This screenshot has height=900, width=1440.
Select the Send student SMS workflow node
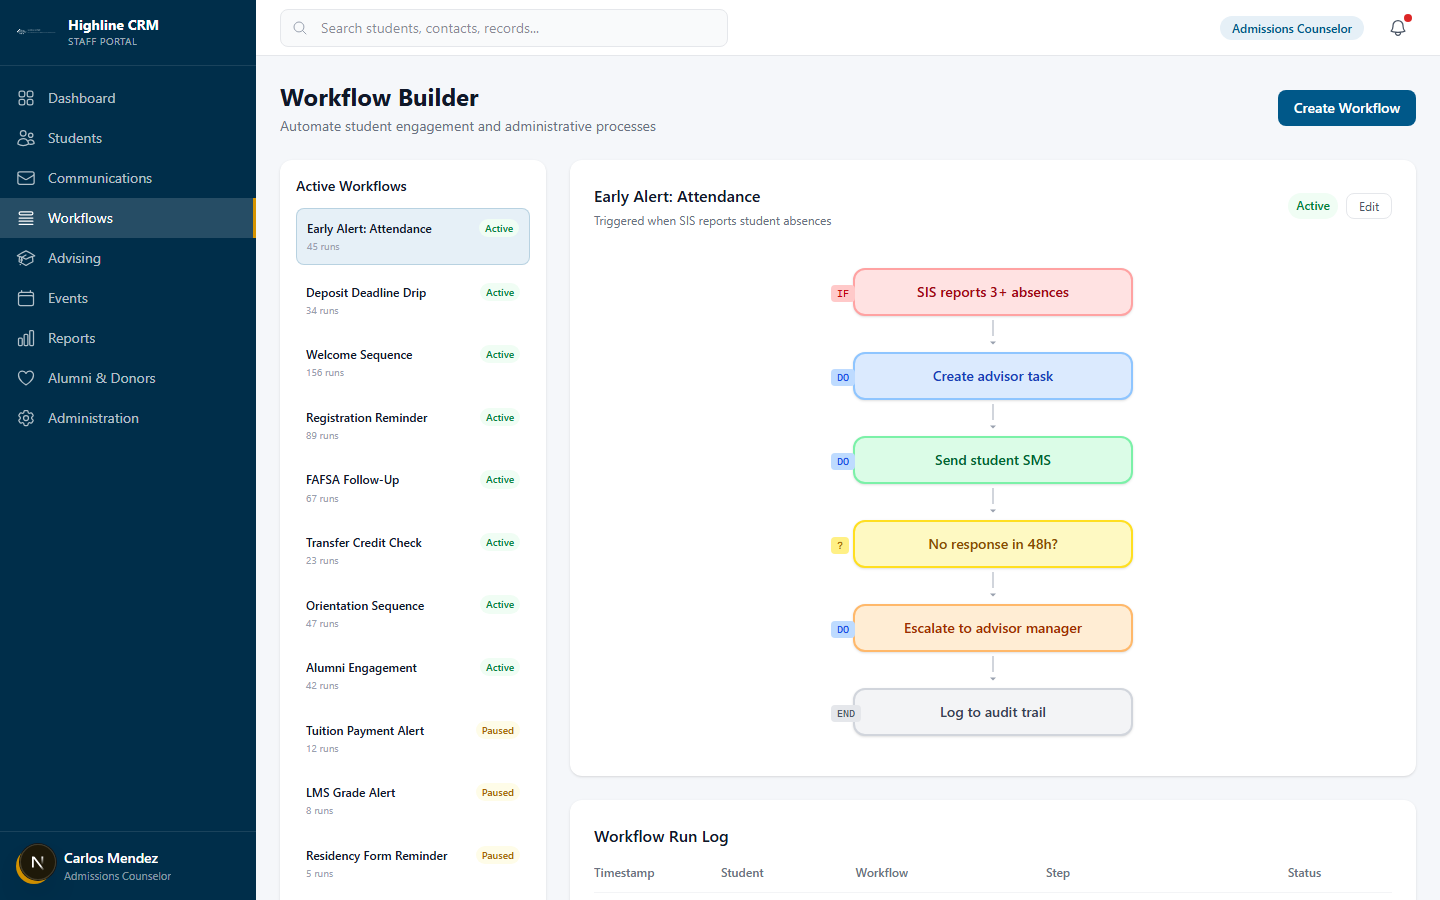pos(992,460)
